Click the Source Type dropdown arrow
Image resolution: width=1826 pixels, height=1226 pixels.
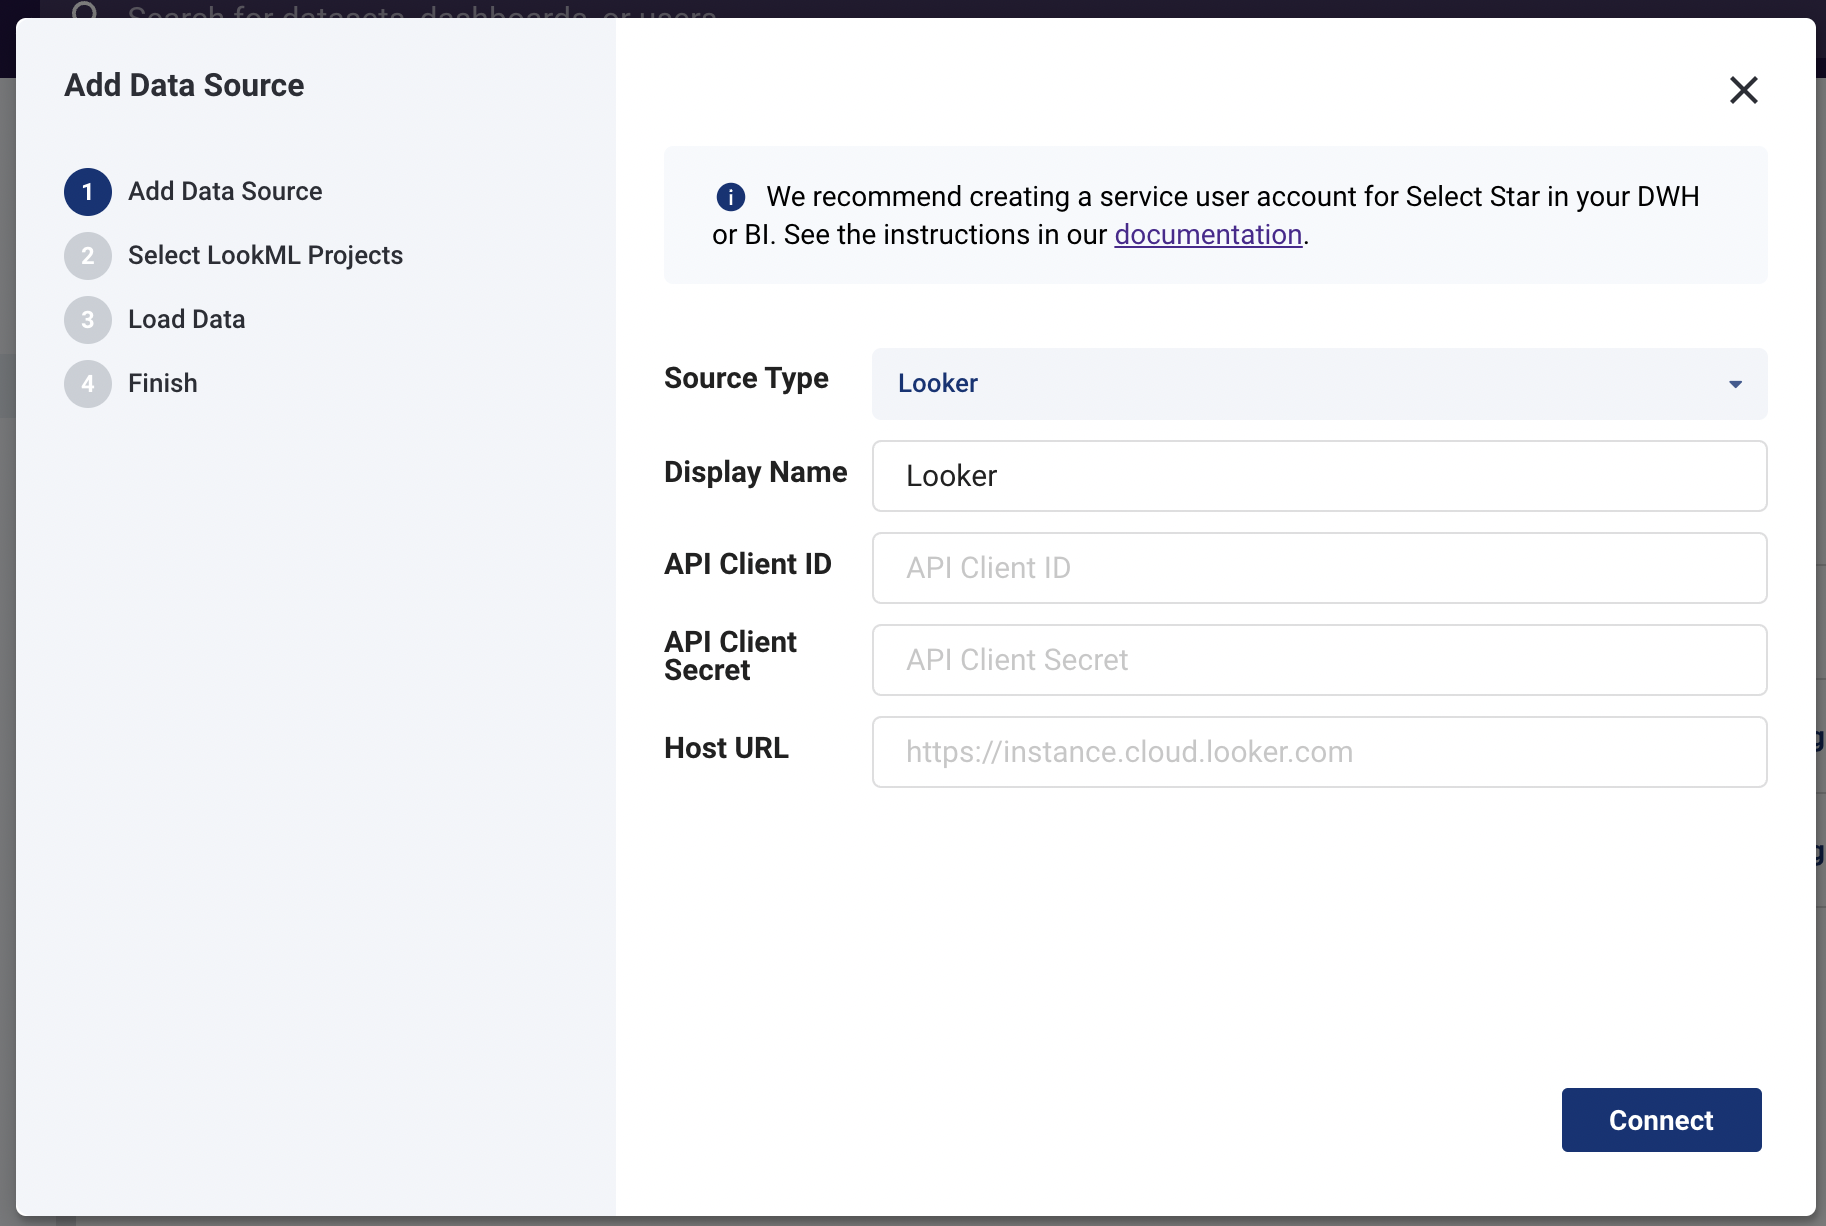pos(1735,384)
